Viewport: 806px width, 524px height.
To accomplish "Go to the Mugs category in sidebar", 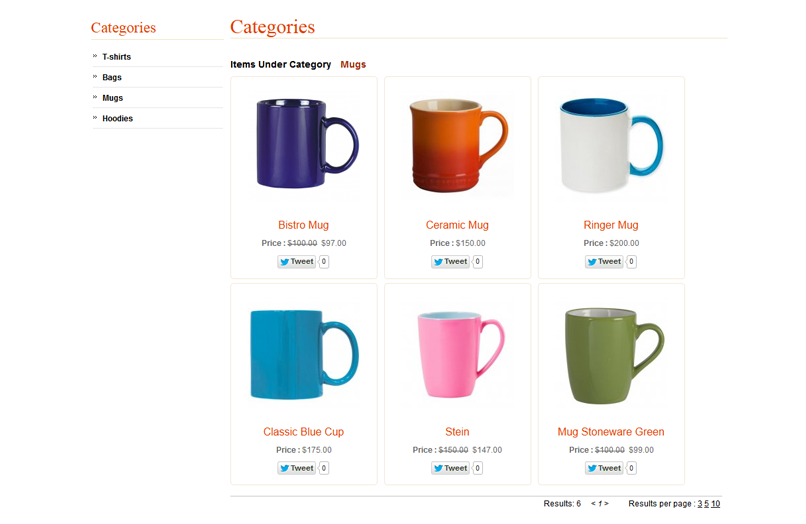I will pyautogui.click(x=112, y=98).
